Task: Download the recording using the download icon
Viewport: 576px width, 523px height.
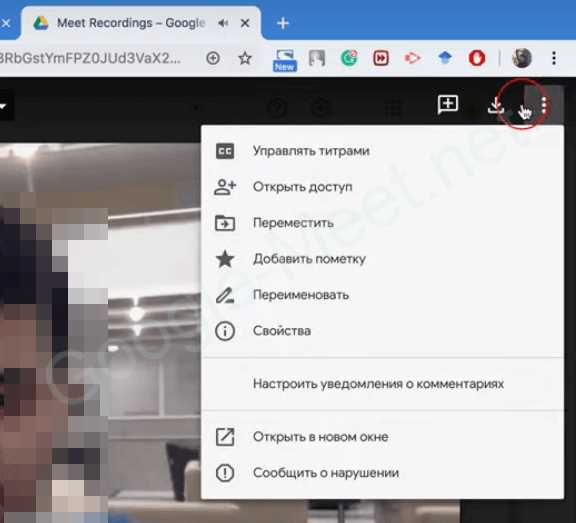Action: tap(496, 105)
